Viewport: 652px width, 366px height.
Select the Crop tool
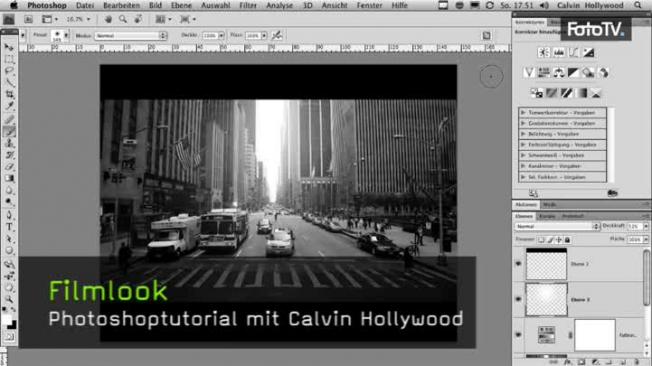(9, 94)
